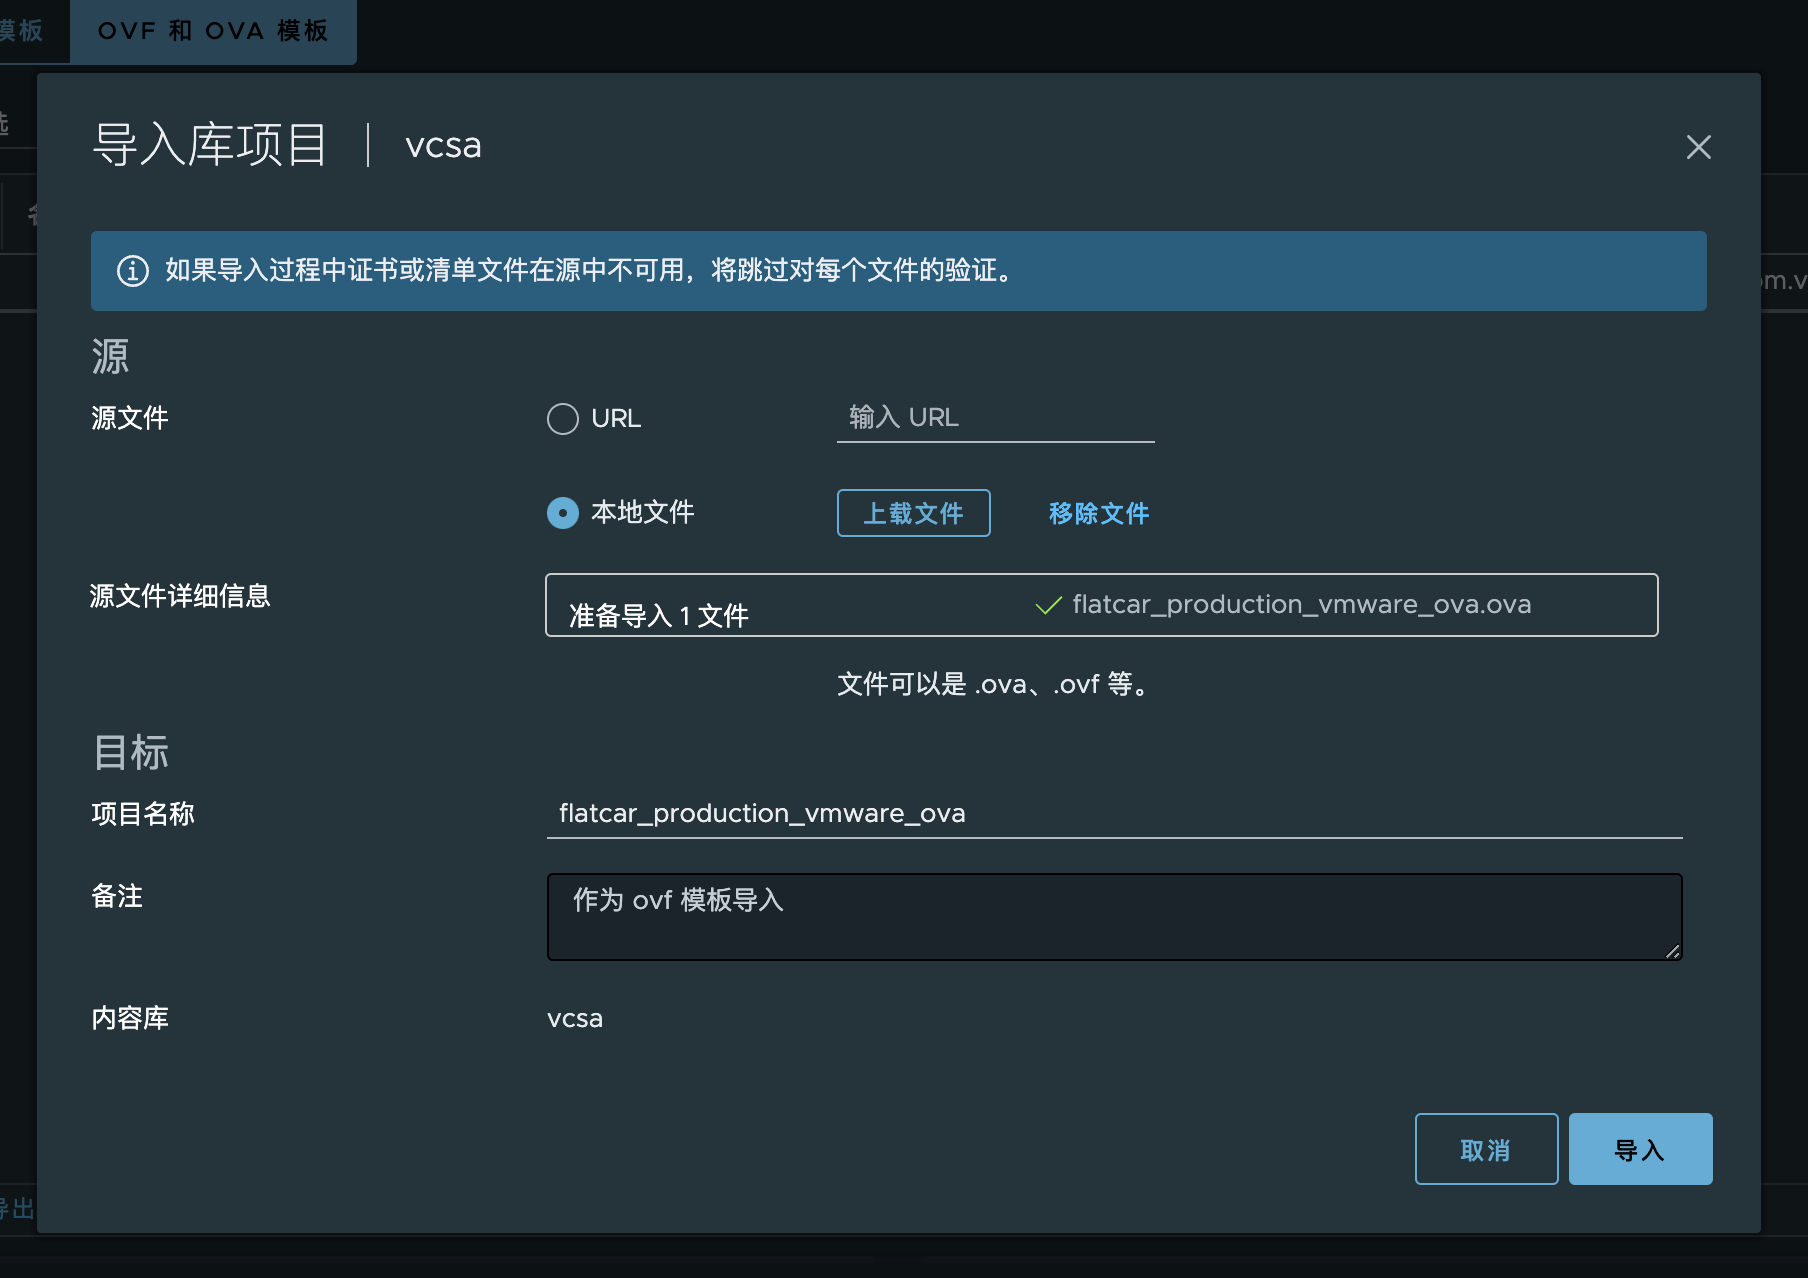Viewport: 1808px width, 1278px height.
Task: Click the green checkmark beside flatcar_production_vmware_ova.ova
Action: [1048, 605]
